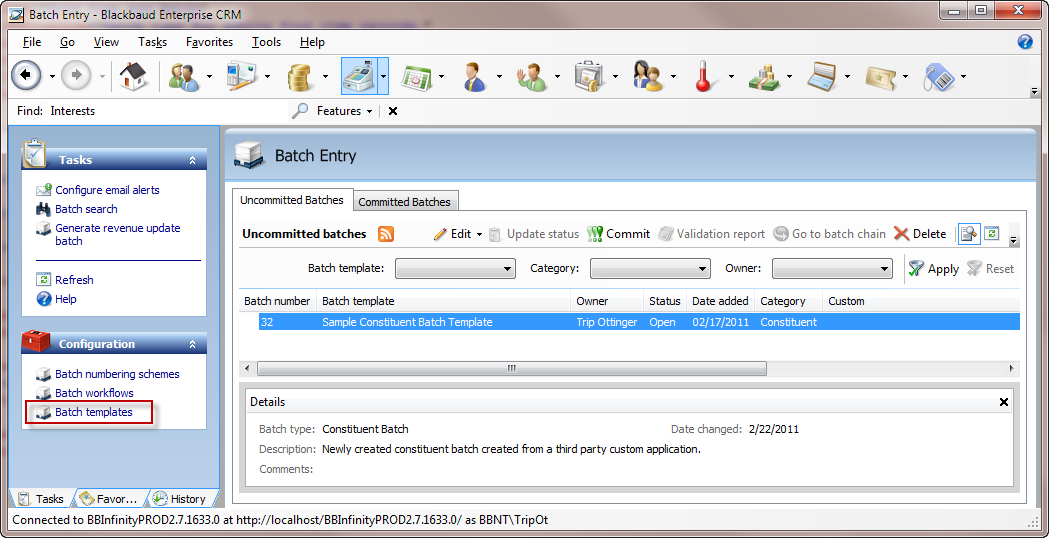Screen dimensions: 1049x538
Task: Click the cash register Batch Entry icon
Action: 358,76
